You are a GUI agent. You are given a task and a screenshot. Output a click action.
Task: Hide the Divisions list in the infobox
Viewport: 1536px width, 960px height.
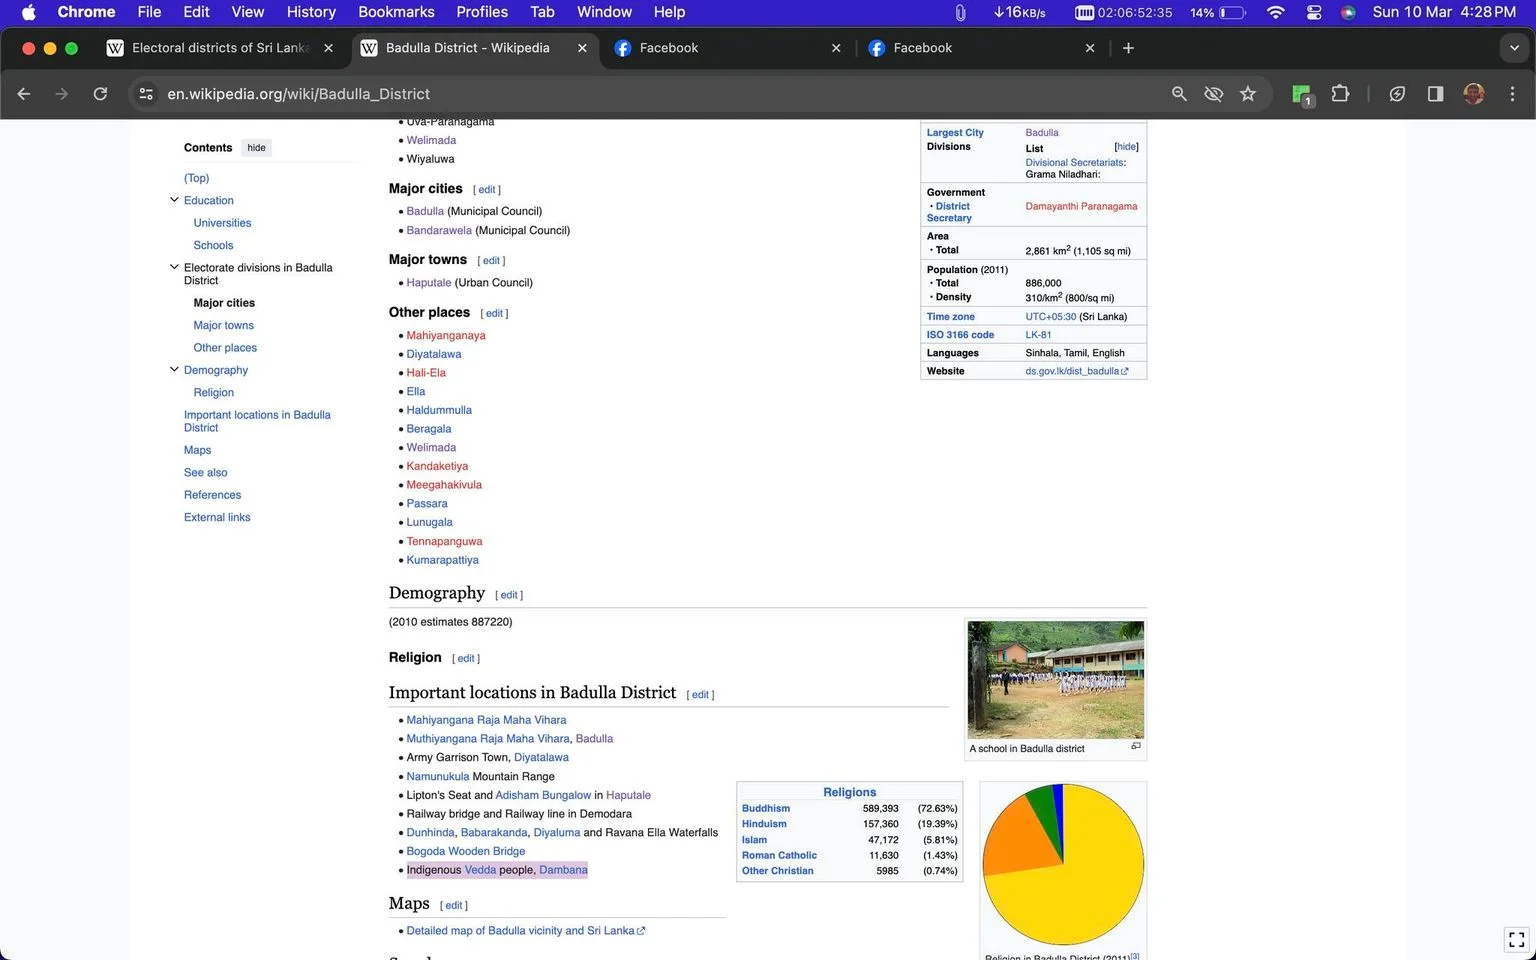pyautogui.click(x=1126, y=147)
